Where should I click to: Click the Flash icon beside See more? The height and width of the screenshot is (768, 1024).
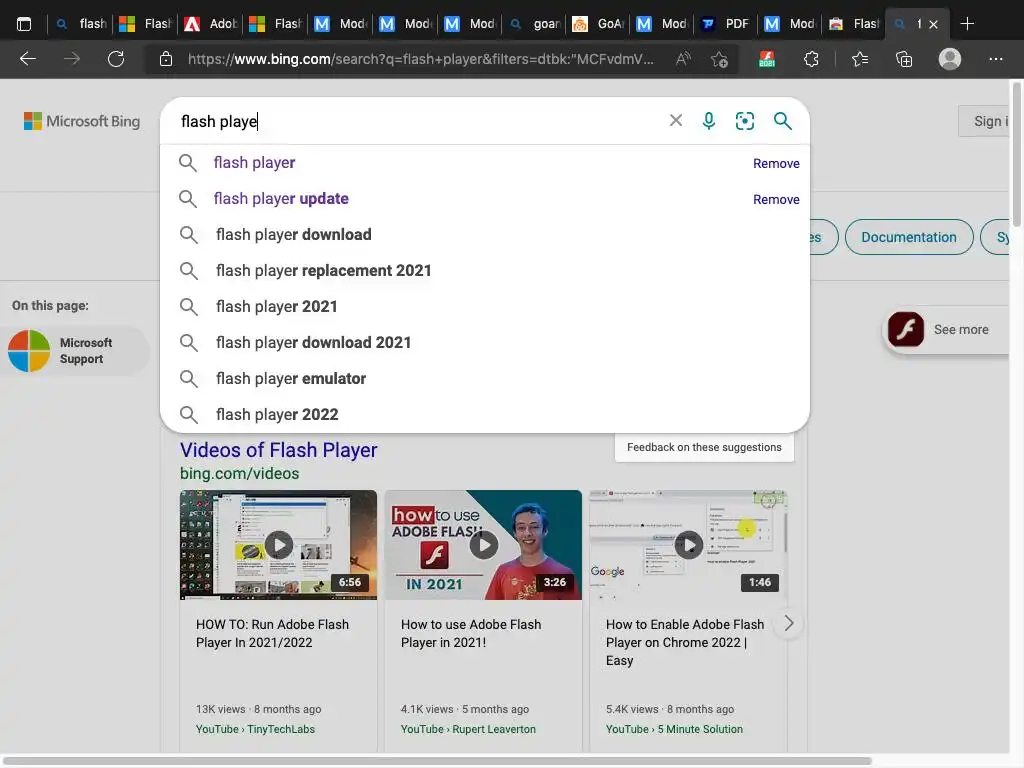click(906, 329)
